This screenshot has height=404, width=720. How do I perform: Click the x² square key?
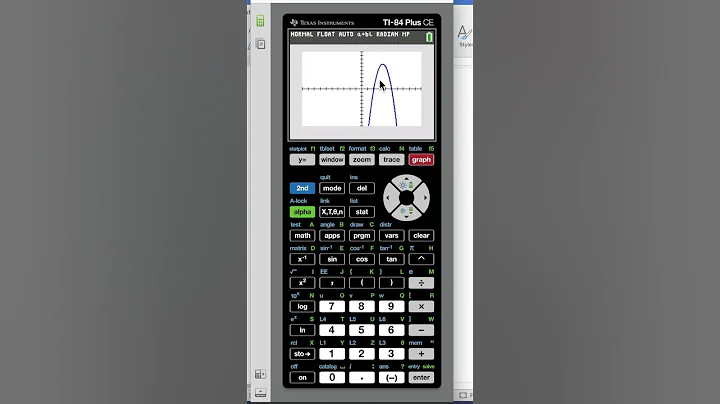tap(302, 283)
